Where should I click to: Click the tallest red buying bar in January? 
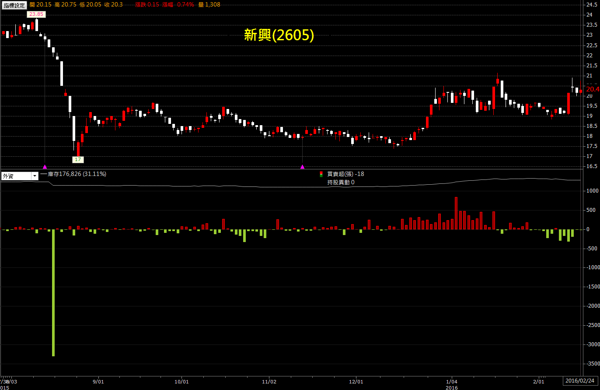[x=456, y=213]
